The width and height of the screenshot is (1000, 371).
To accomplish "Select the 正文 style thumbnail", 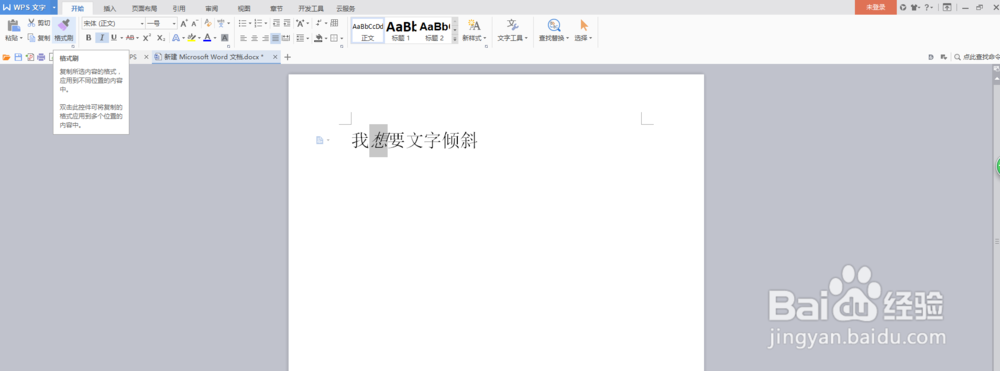I will tap(368, 30).
